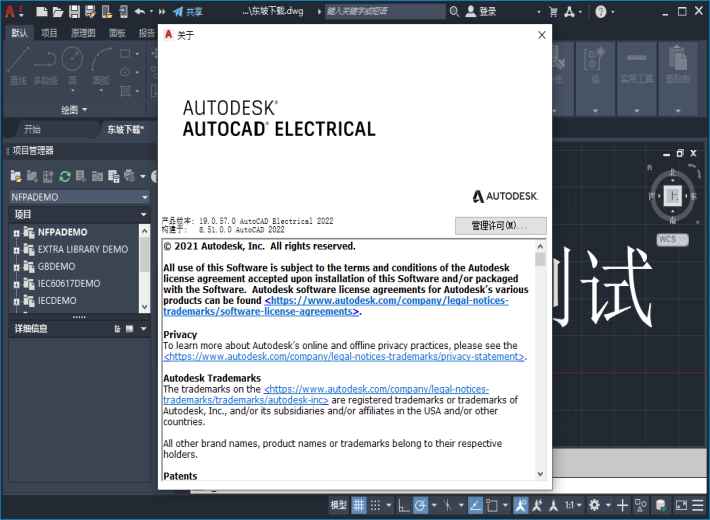
Task: Click the 登录 sign-in user icon
Action: point(471,11)
